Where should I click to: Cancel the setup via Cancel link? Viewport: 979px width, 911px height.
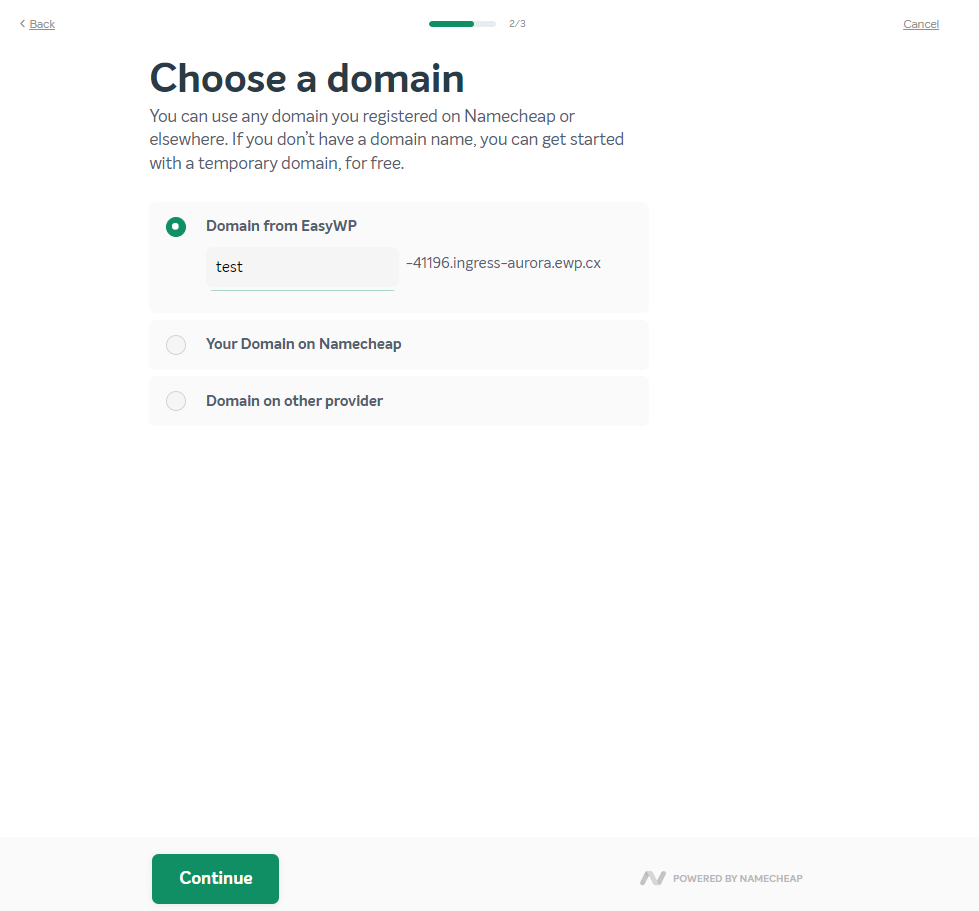click(921, 24)
